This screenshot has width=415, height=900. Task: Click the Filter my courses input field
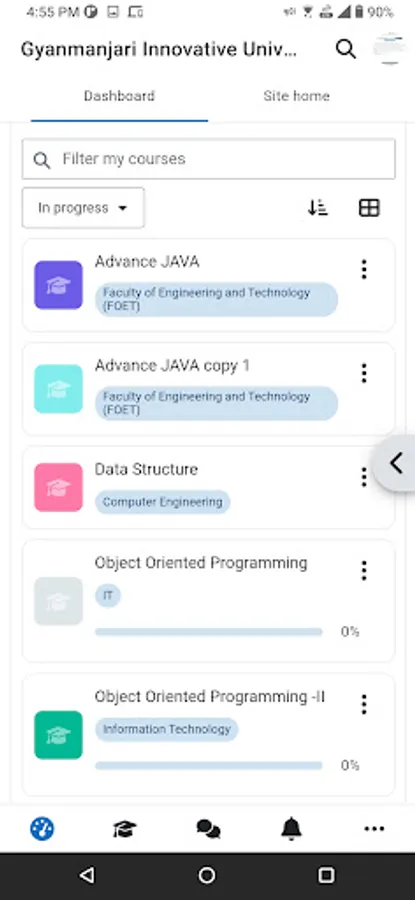[208, 159]
